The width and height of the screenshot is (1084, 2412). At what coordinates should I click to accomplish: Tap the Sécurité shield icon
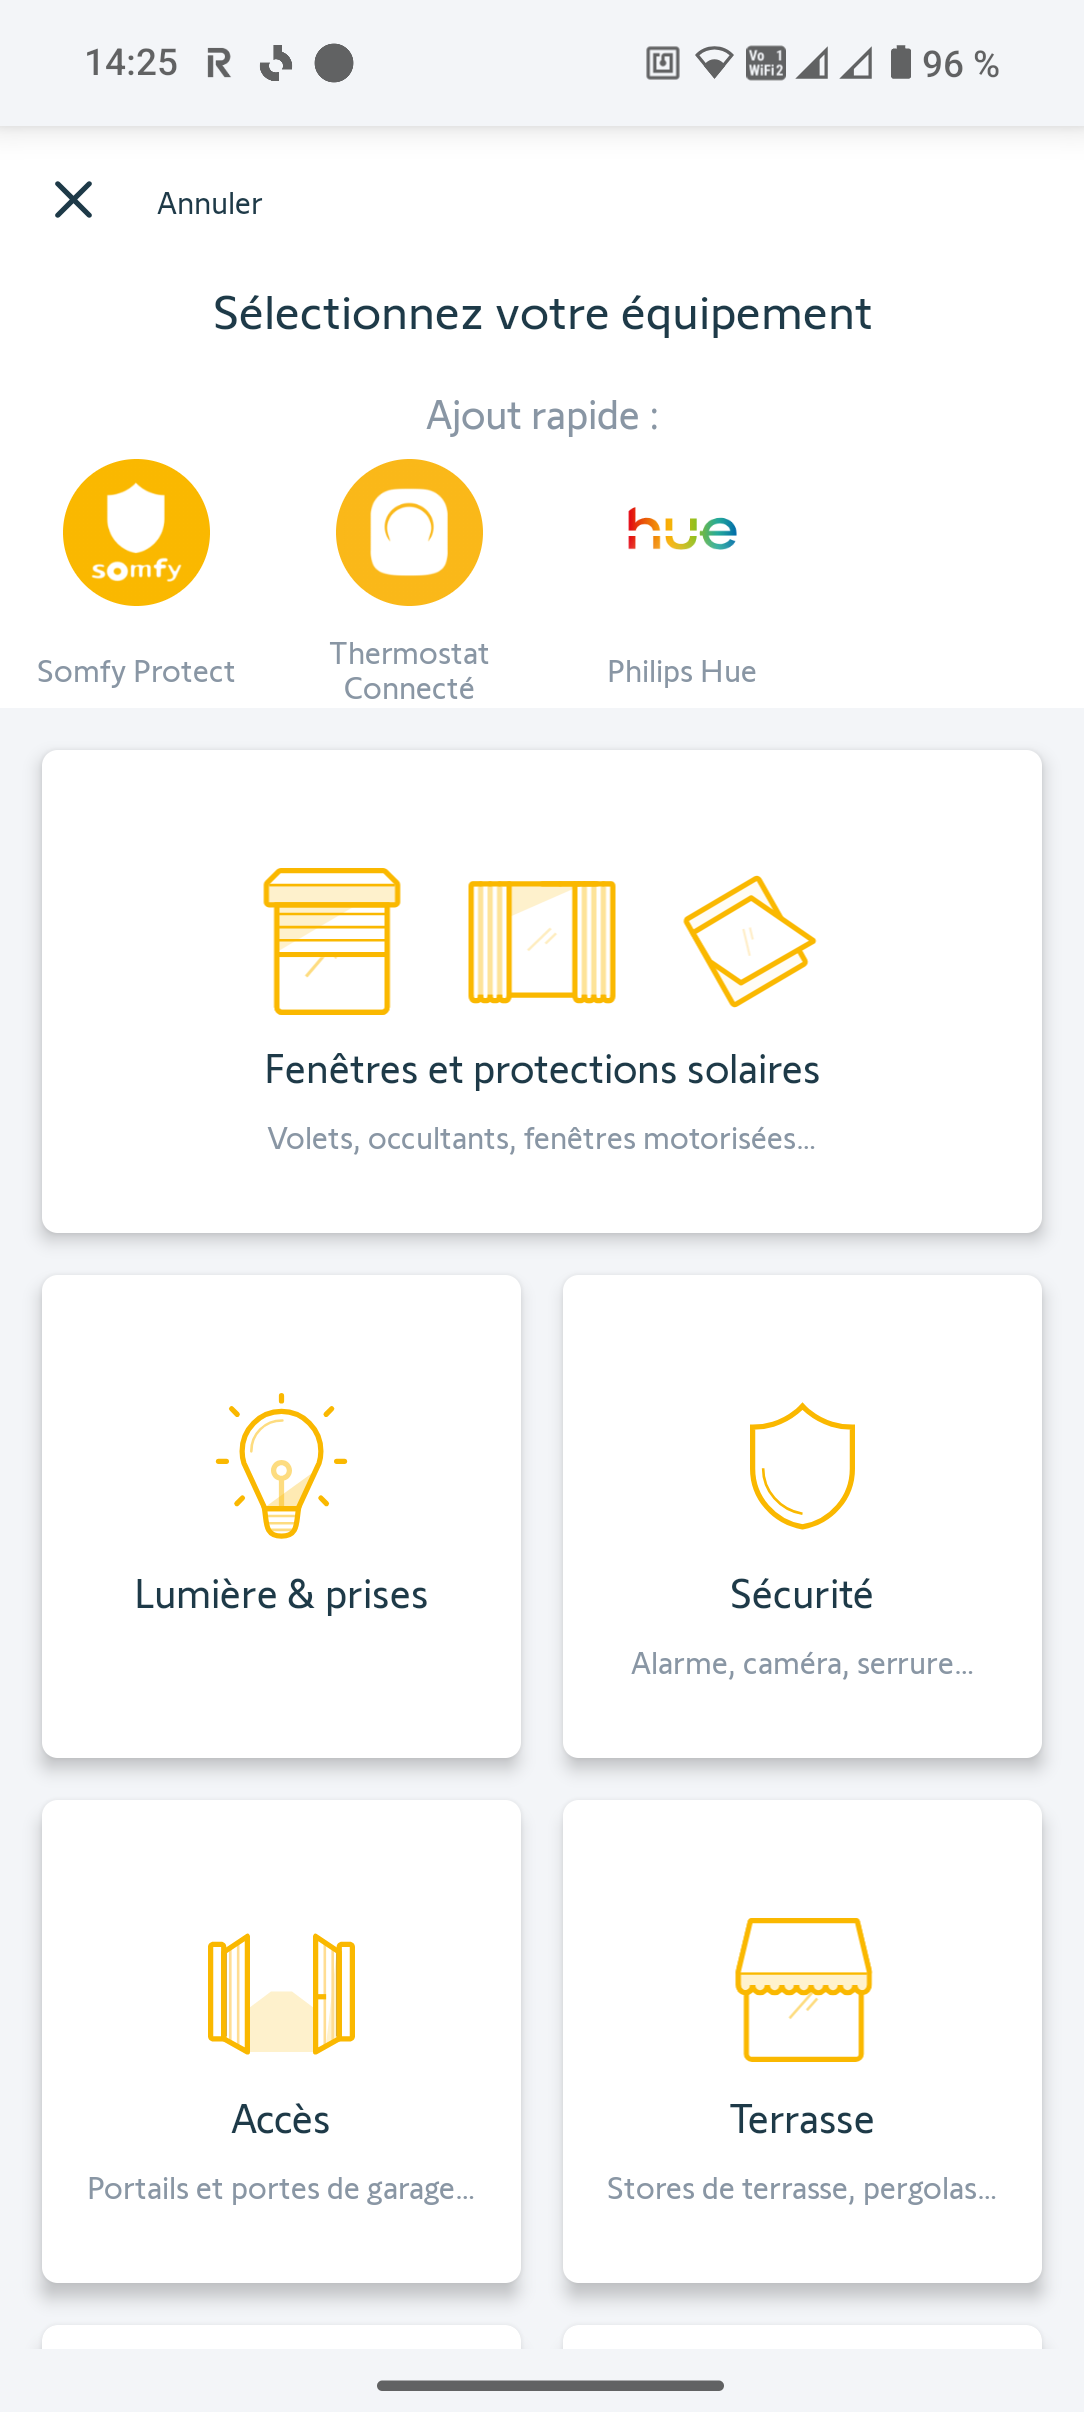click(x=802, y=1465)
